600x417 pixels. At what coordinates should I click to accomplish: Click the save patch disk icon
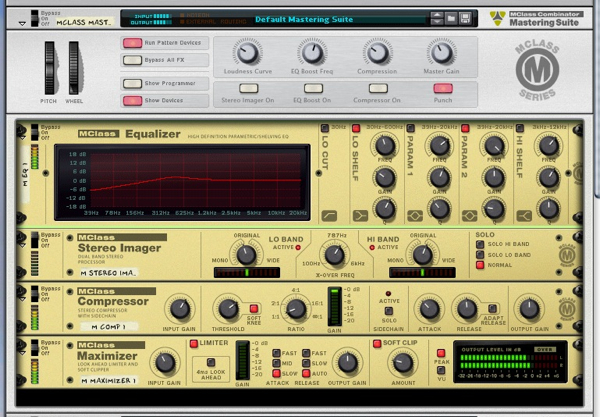tap(467, 18)
